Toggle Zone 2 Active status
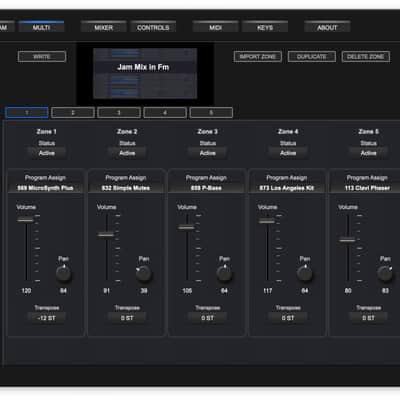This screenshot has width=400, height=400. [x=127, y=153]
